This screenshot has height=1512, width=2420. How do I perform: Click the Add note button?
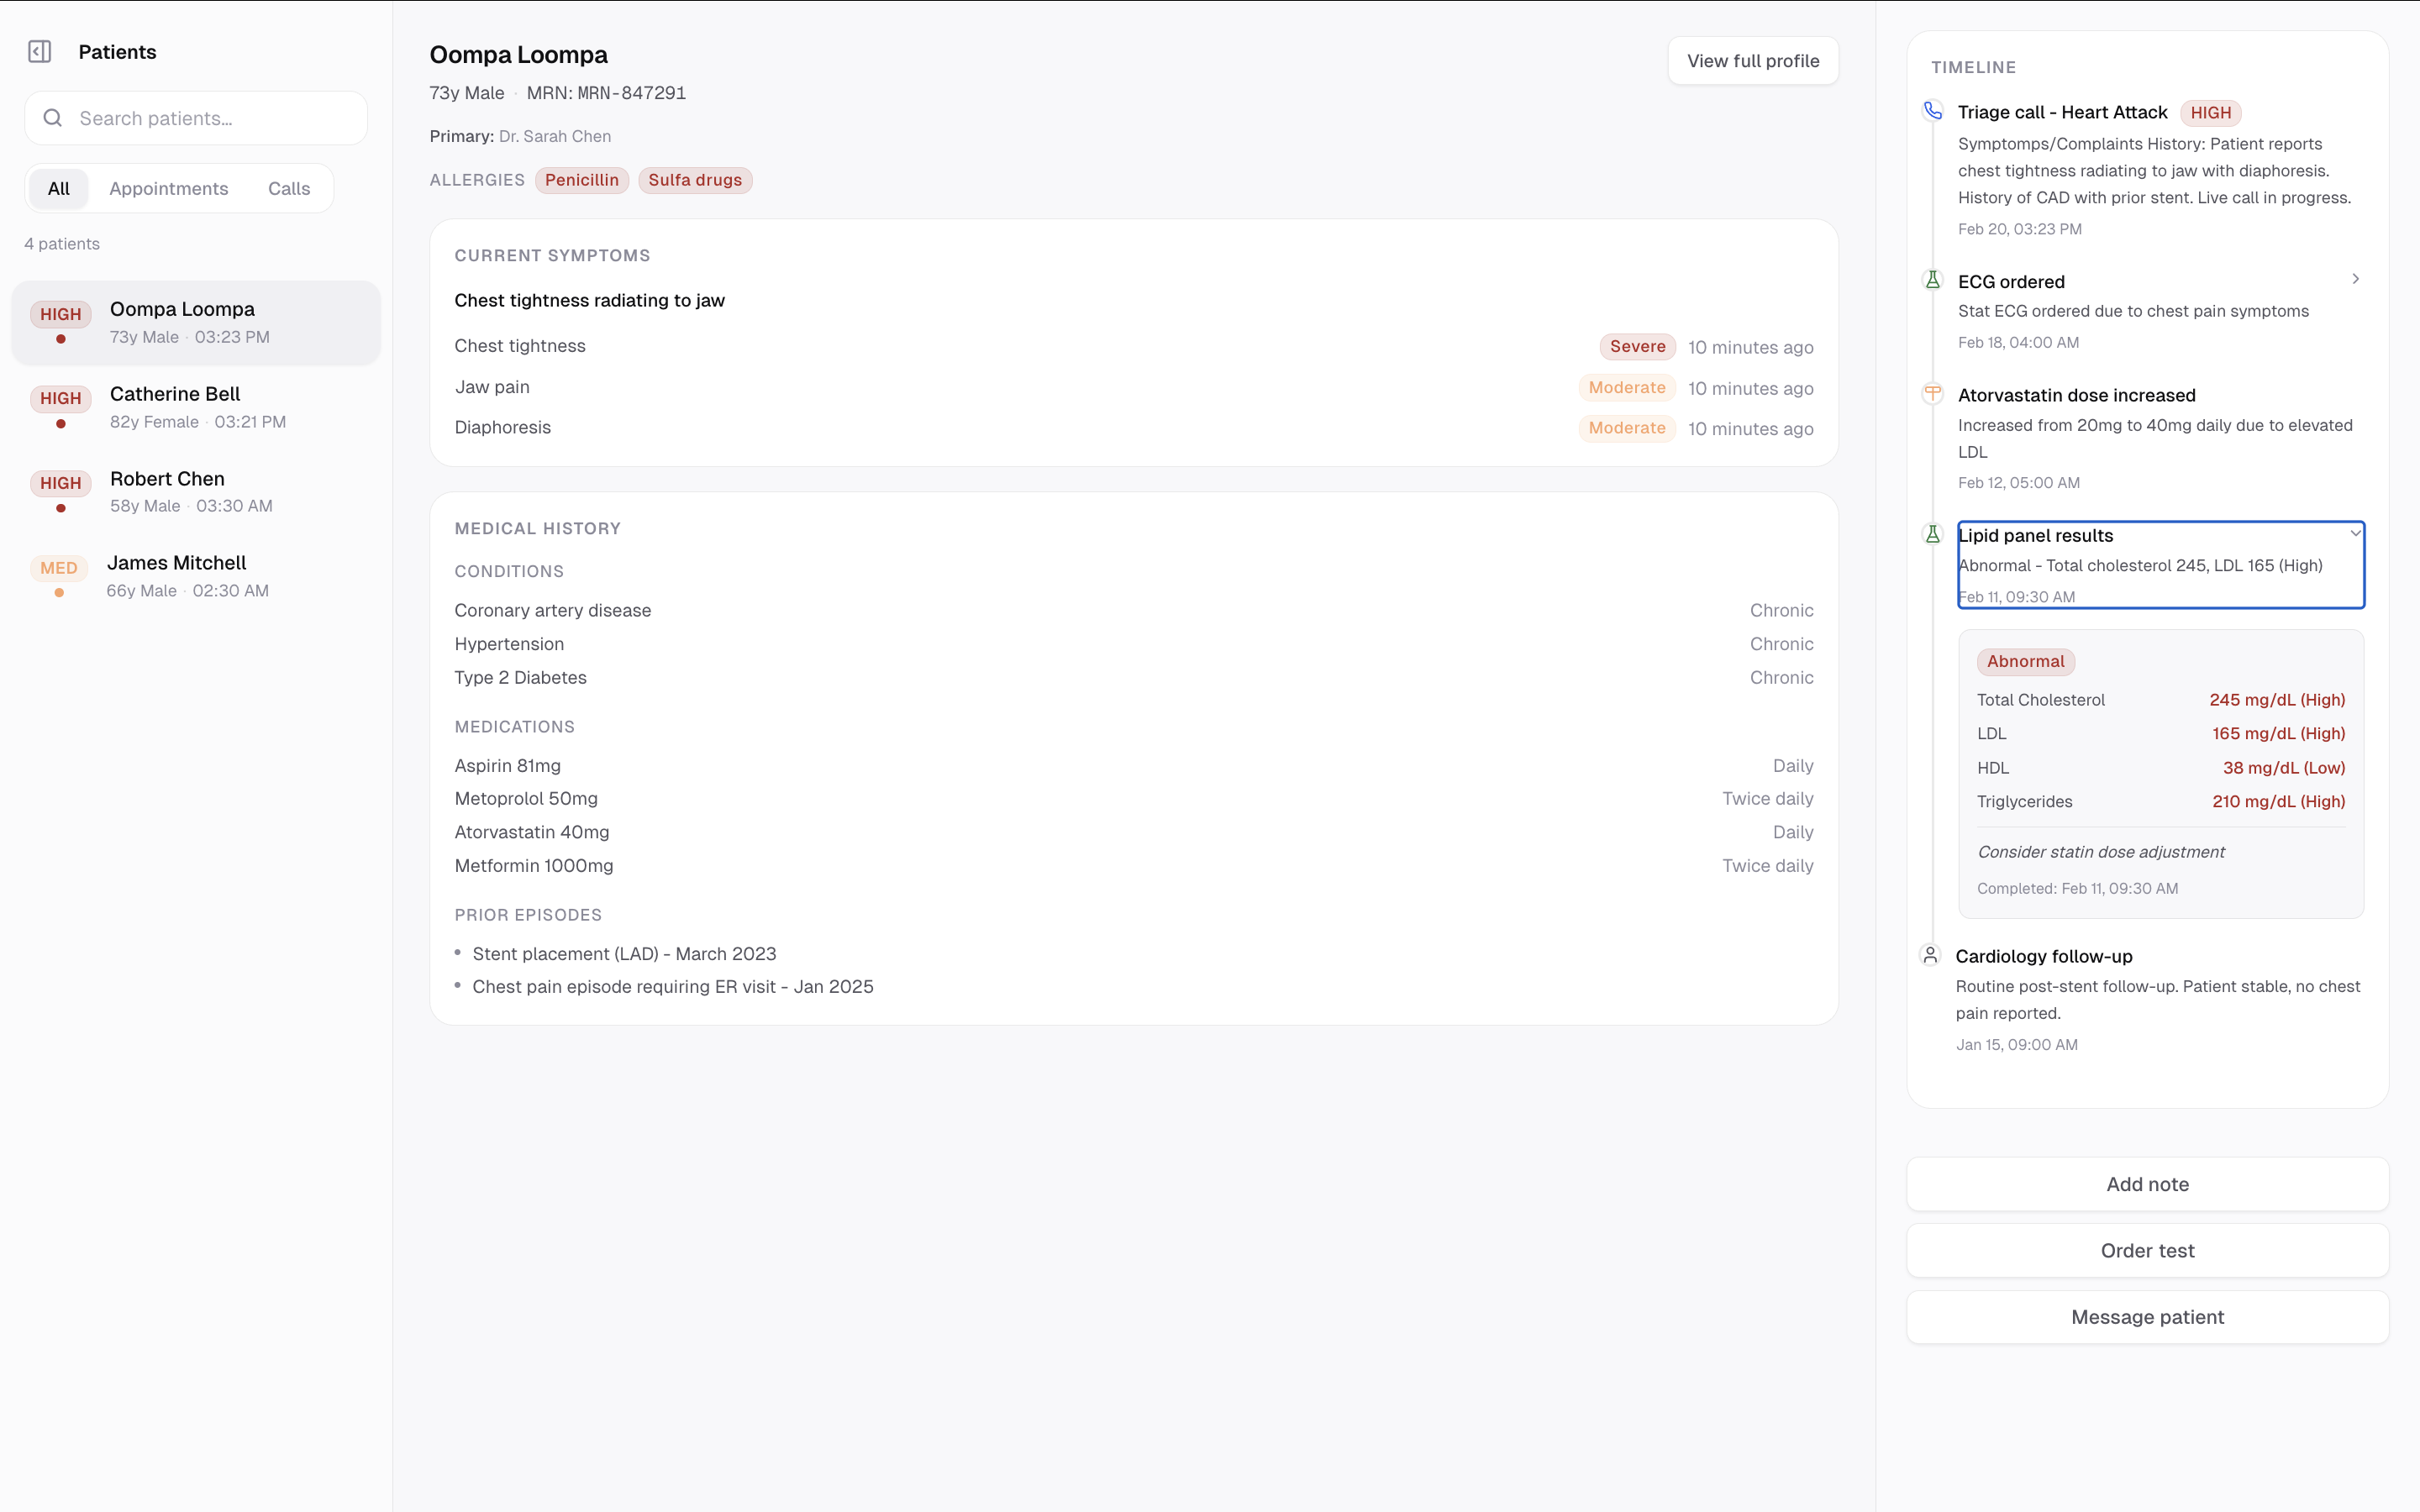point(2146,1184)
